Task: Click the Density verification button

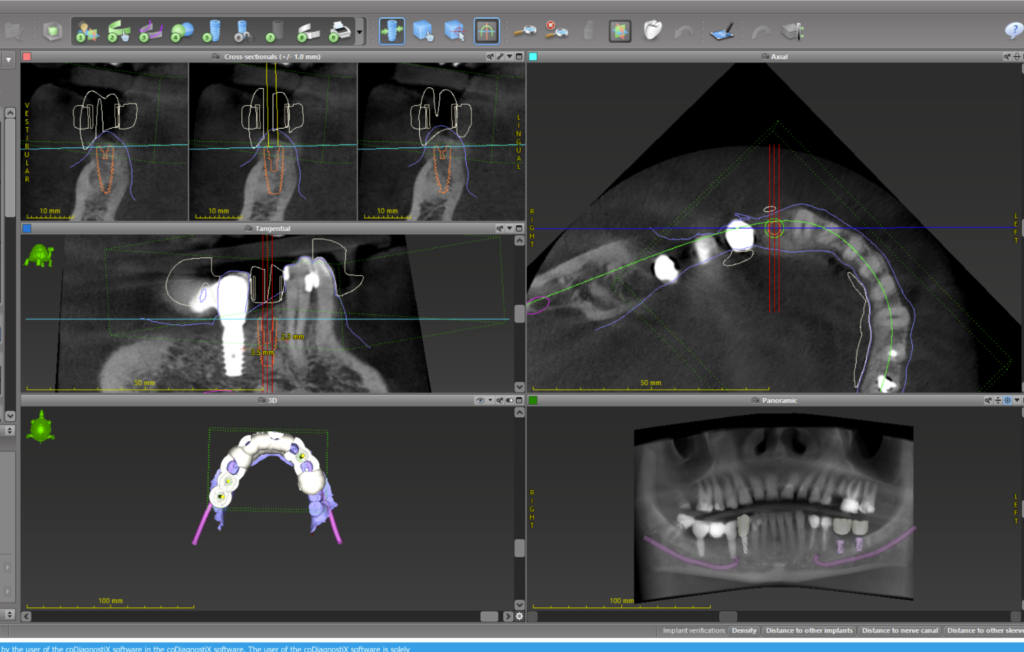Action: coord(745,631)
